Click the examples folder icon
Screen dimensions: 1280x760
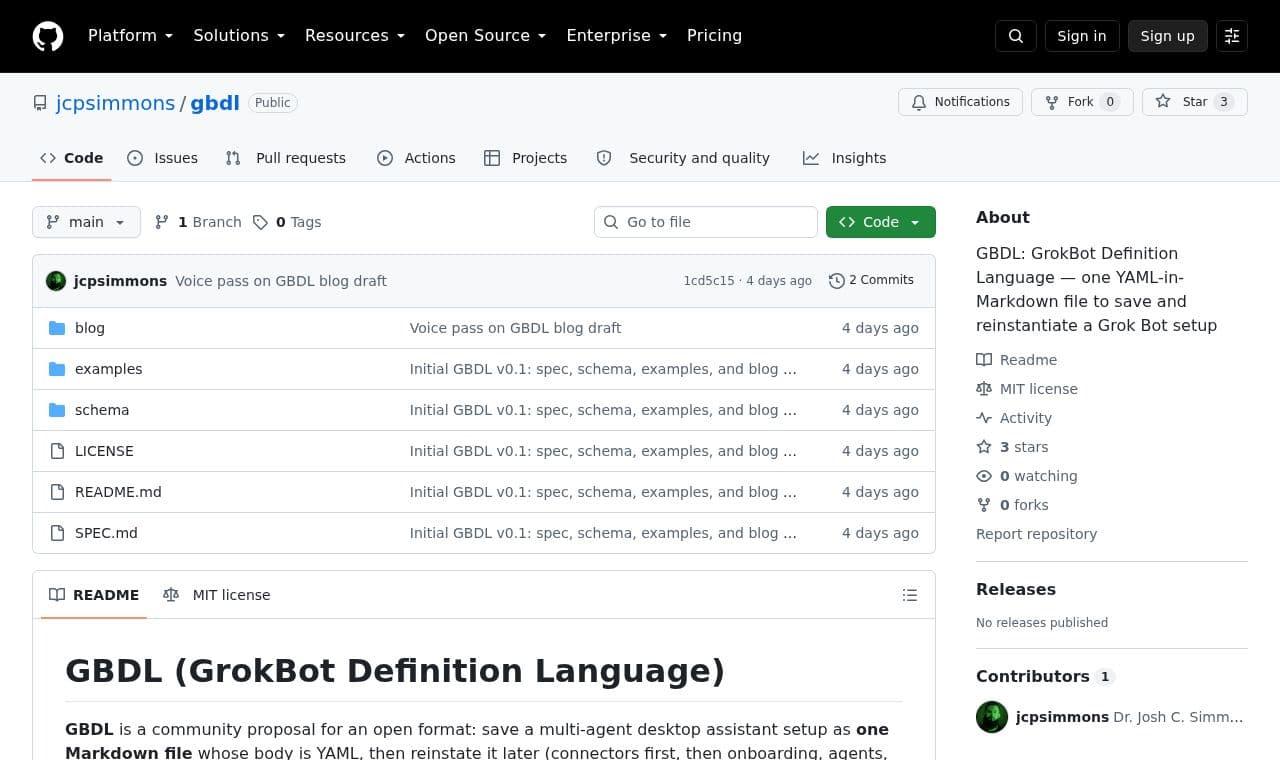tap(57, 369)
